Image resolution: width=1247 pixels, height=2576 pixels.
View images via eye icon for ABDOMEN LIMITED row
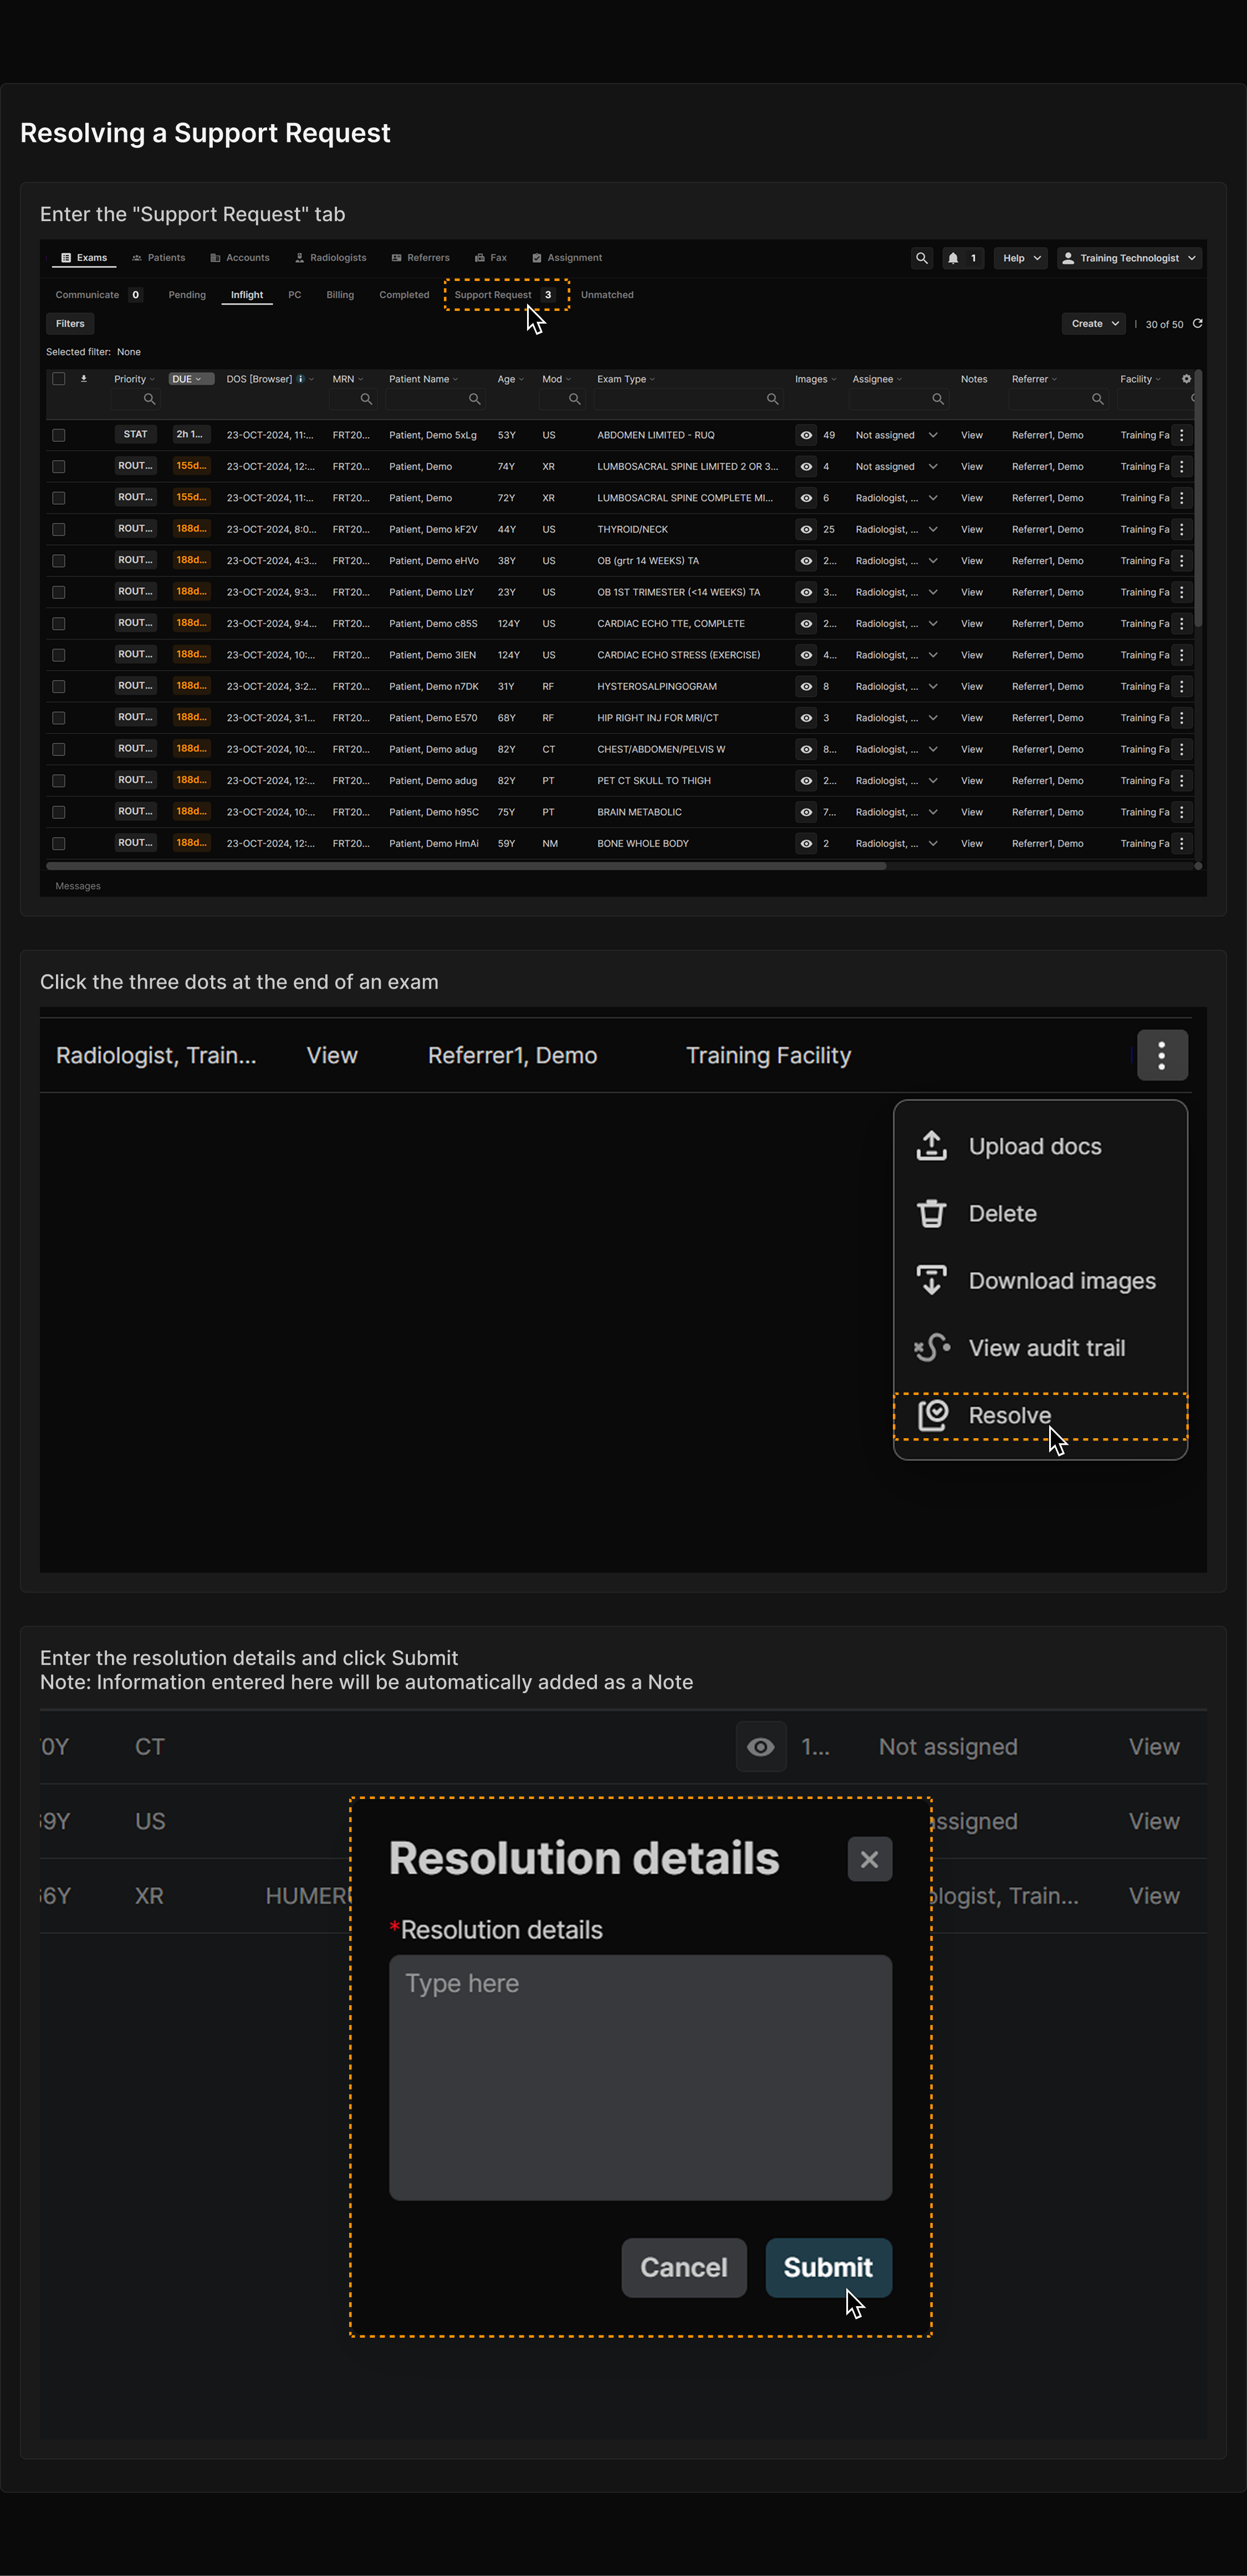[x=806, y=435]
